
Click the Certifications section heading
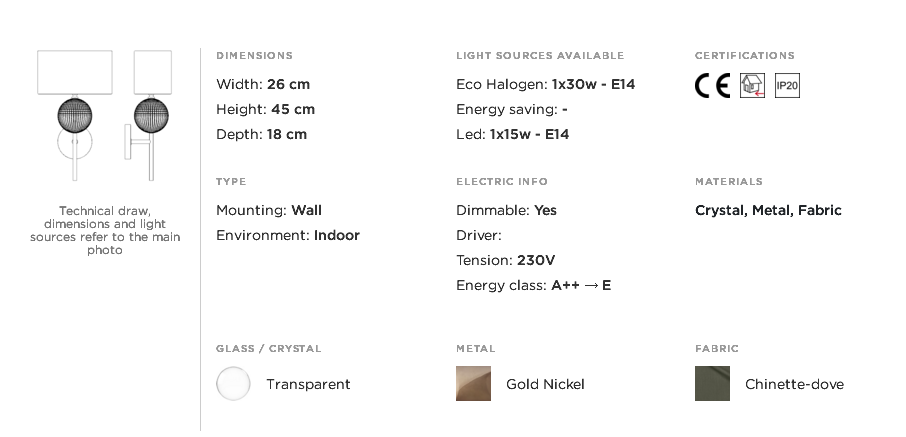(x=744, y=55)
